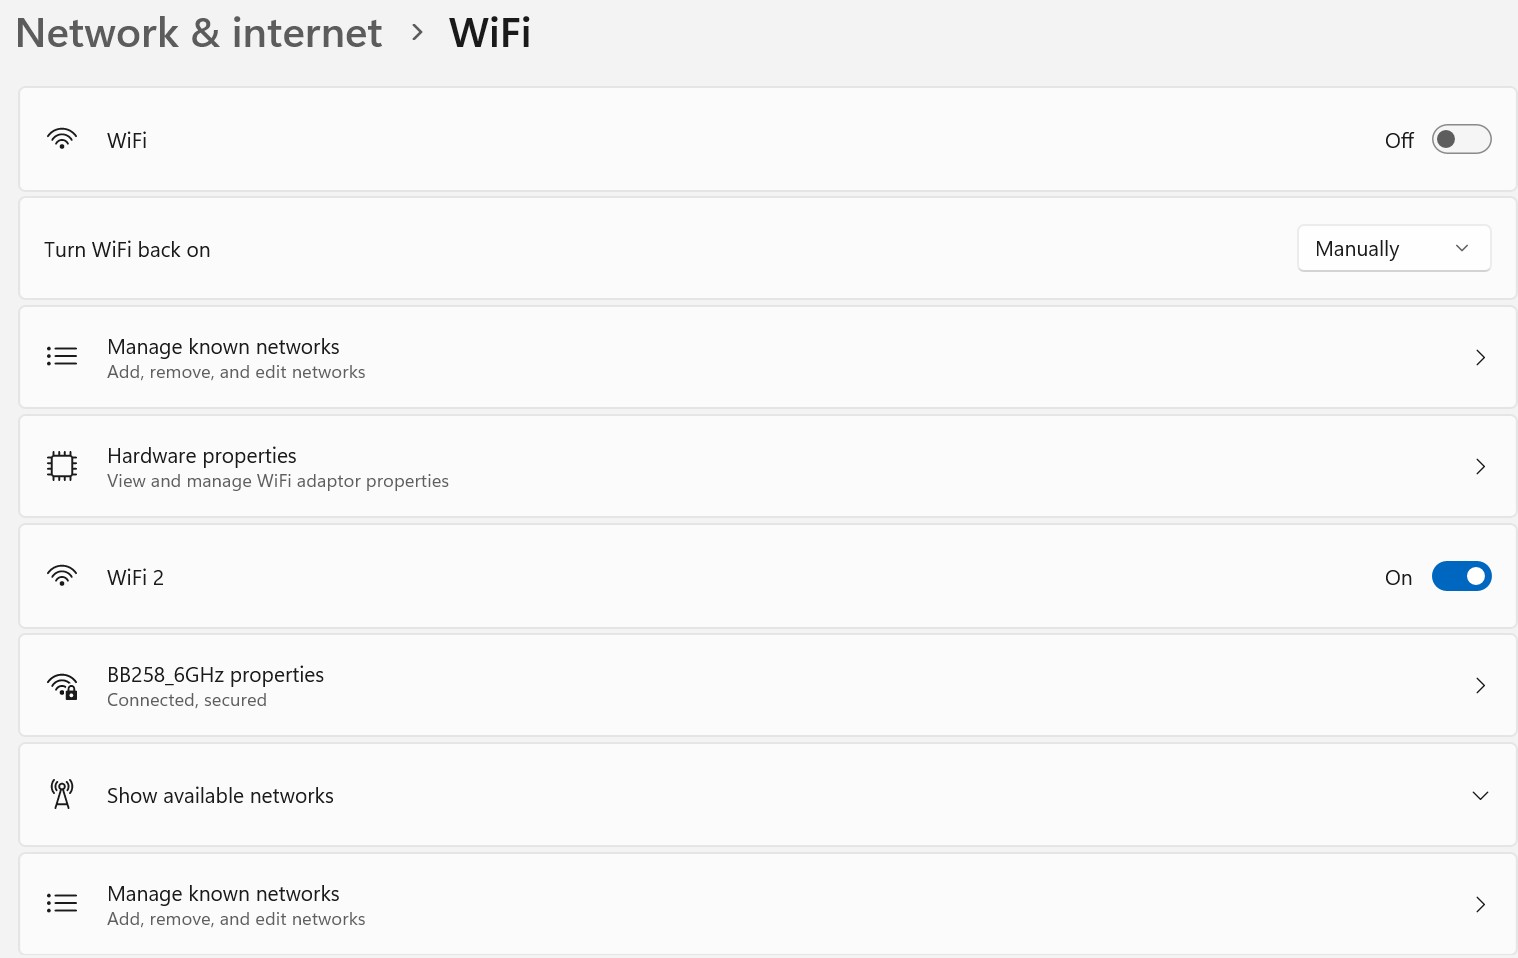Click the On label next to WiFi 2
The image size is (1518, 958).
pyautogui.click(x=1398, y=577)
